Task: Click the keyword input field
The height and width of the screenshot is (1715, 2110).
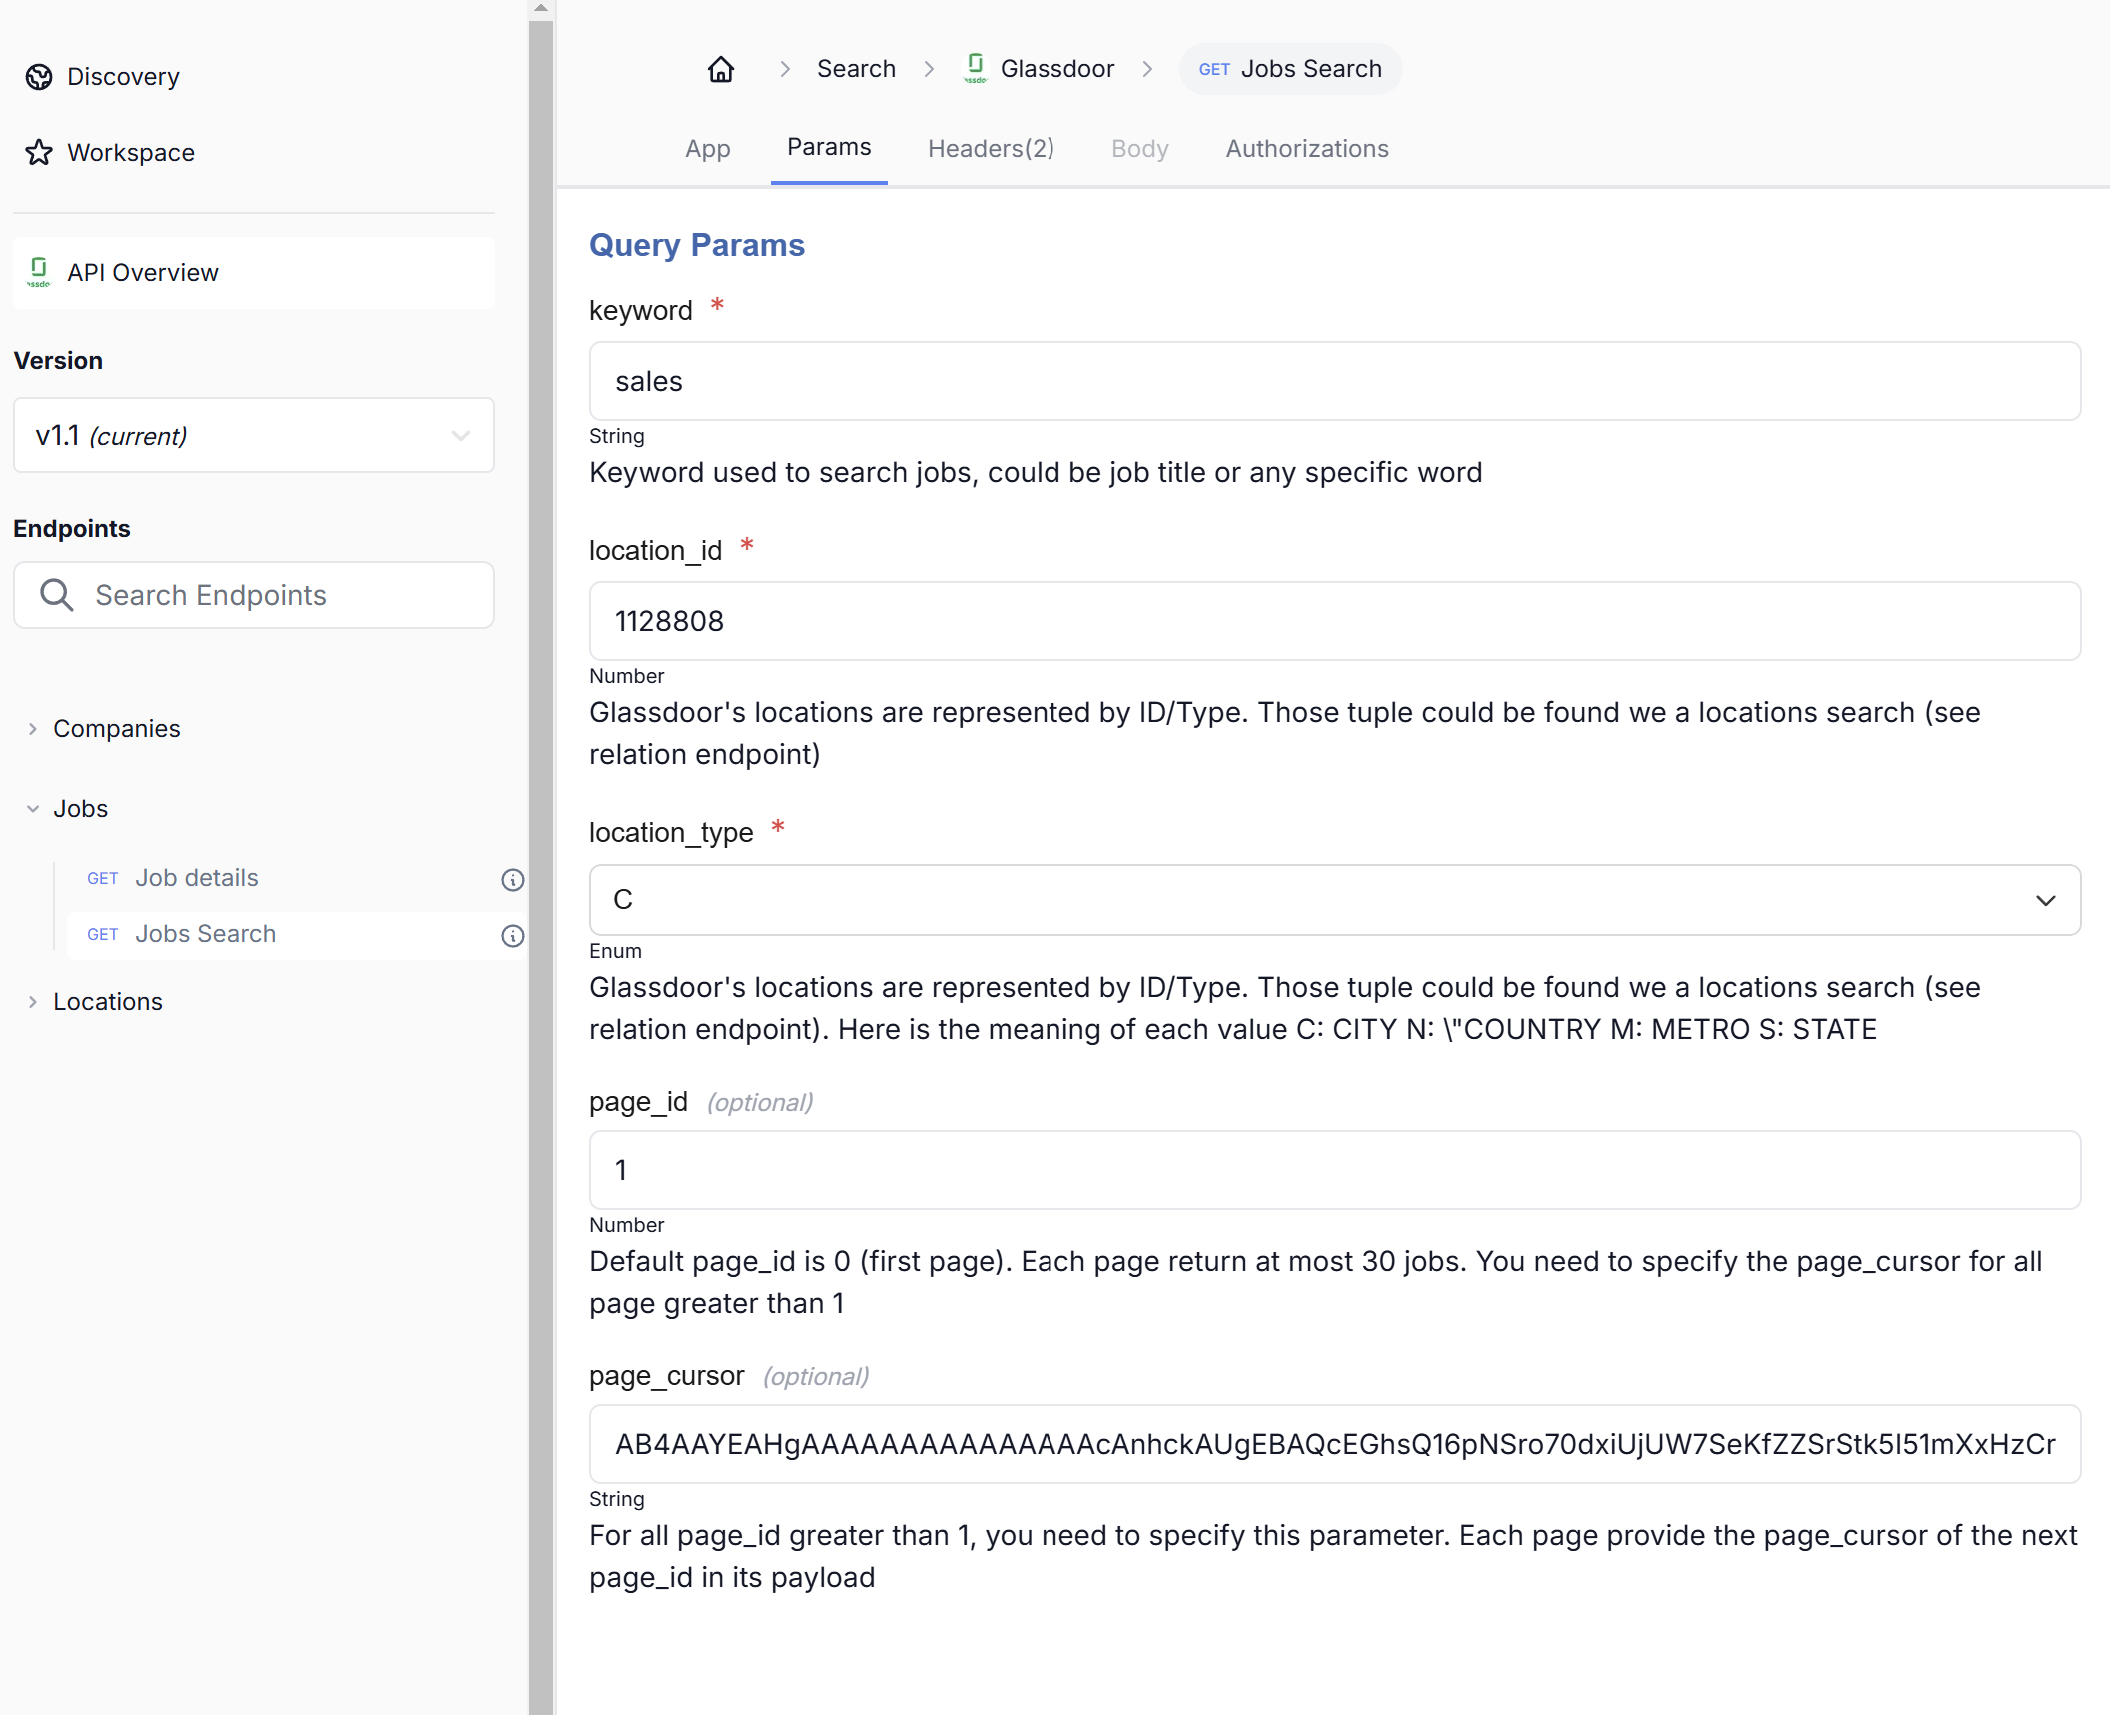Action: point(1334,381)
